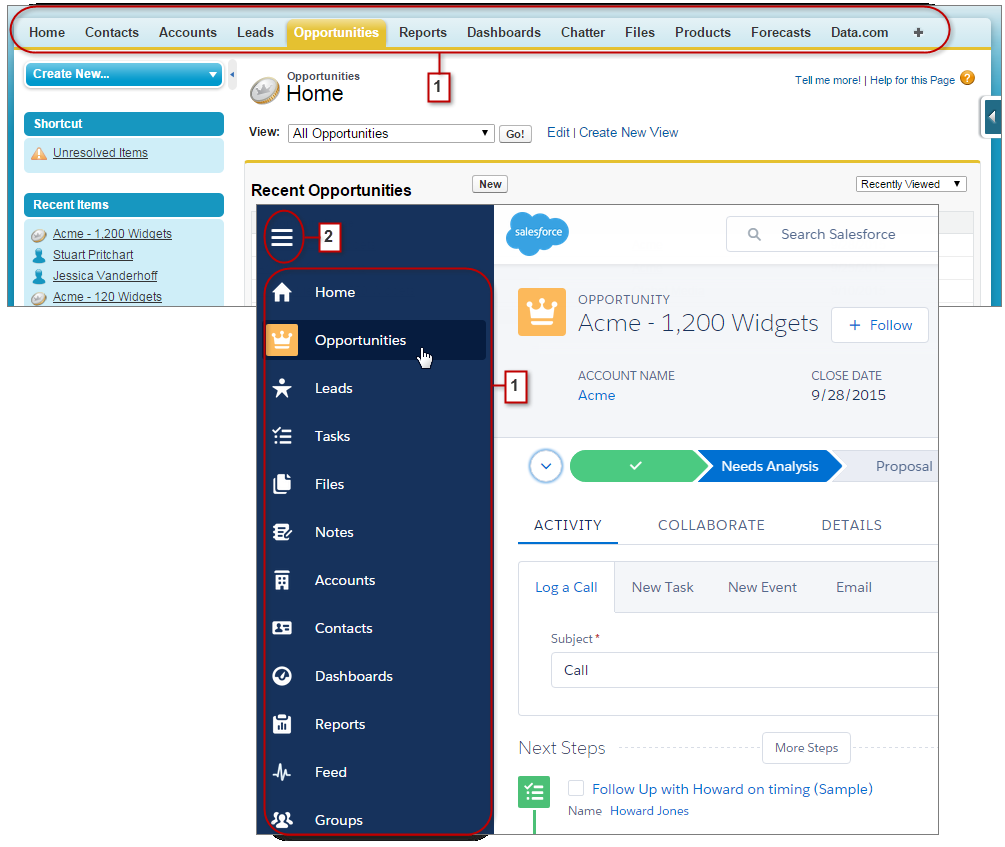This screenshot has width=1005, height=847.
Task: Click the orange help question mark icon
Action: point(967,78)
